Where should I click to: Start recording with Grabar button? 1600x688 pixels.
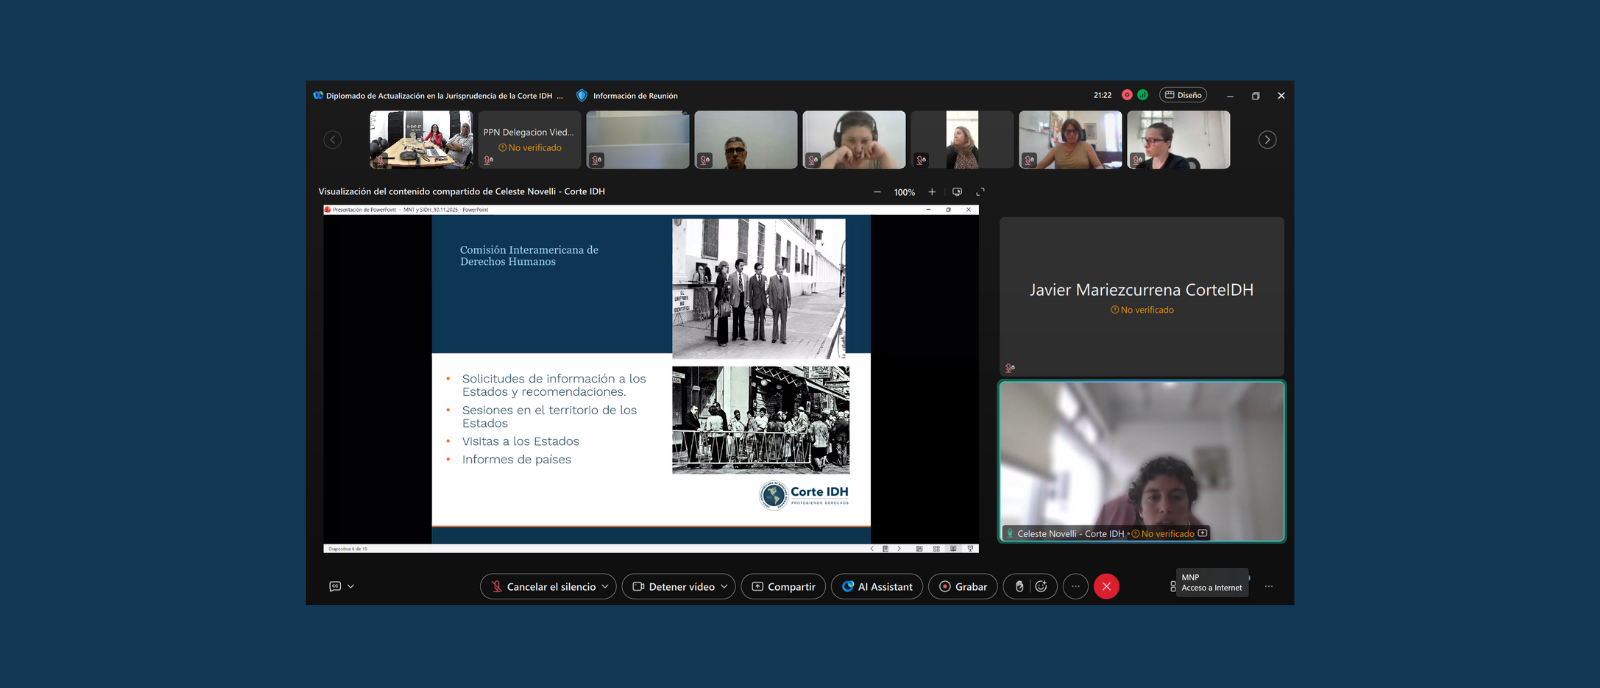(x=962, y=587)
